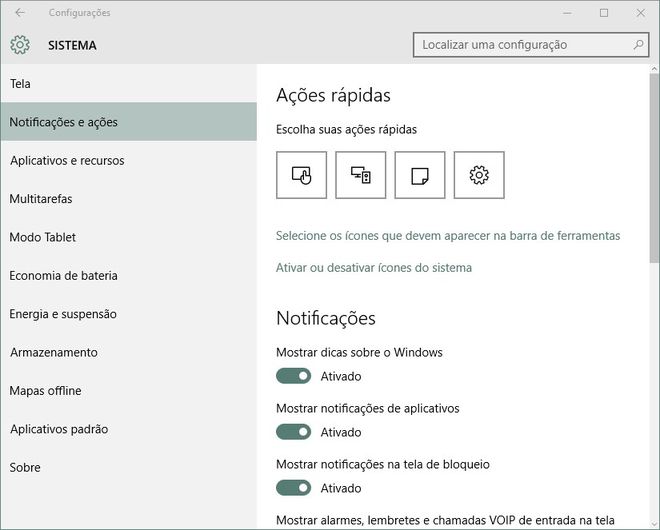The image size is (660, 530).
Task: Open Modo Tablet settings
Action: point(128,237)
